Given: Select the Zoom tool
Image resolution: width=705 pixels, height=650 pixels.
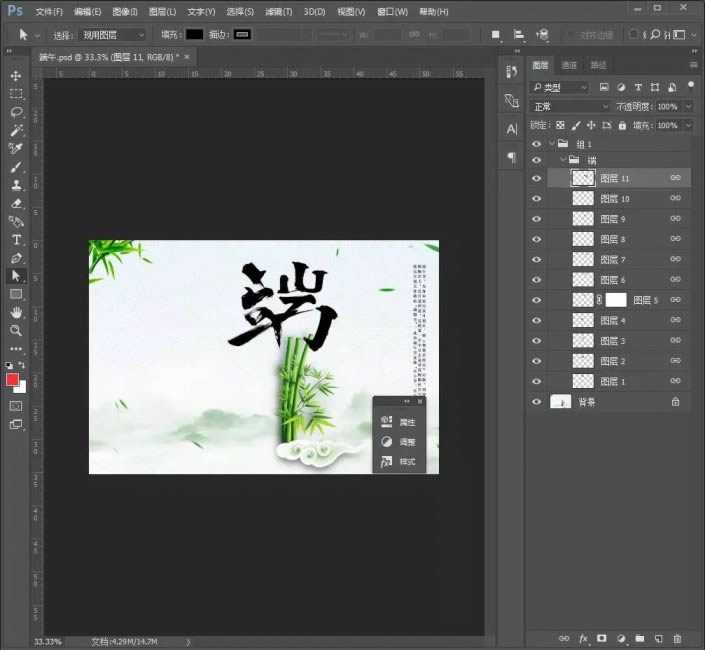Looking at the screenshot, I should click(x=16, y=330).
